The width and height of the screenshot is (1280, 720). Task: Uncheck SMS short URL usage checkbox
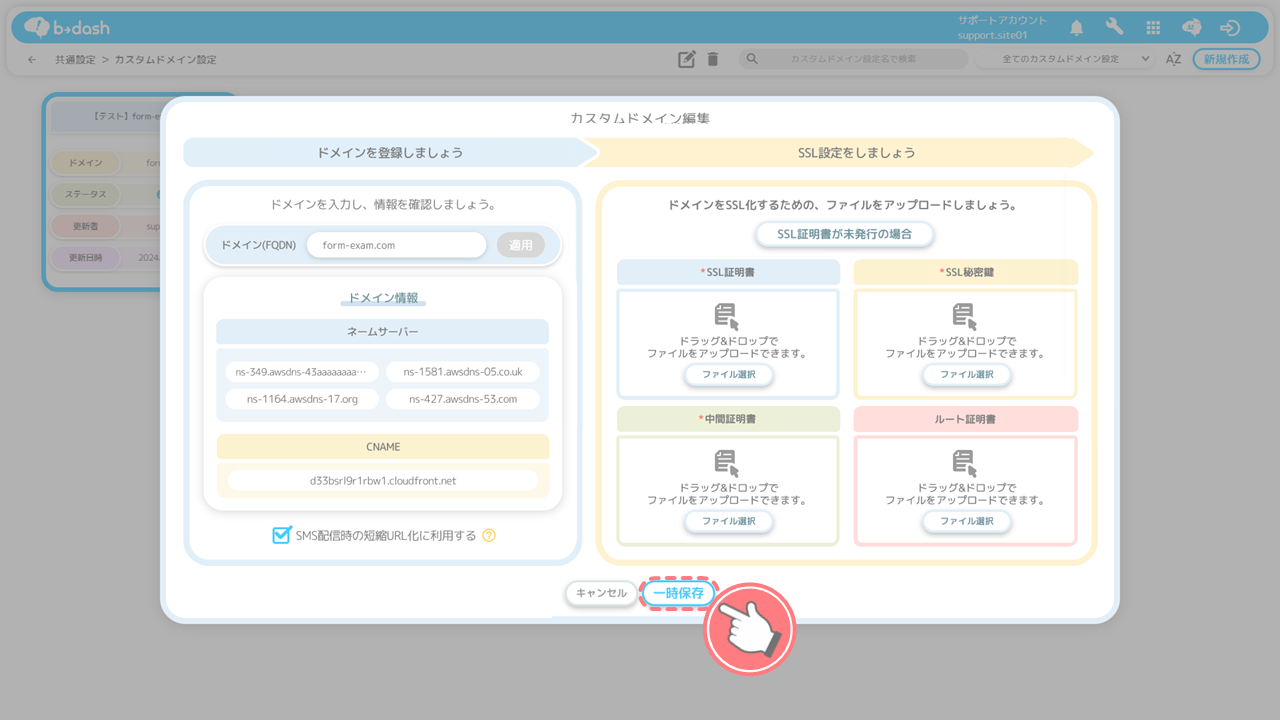click(281, 535)
